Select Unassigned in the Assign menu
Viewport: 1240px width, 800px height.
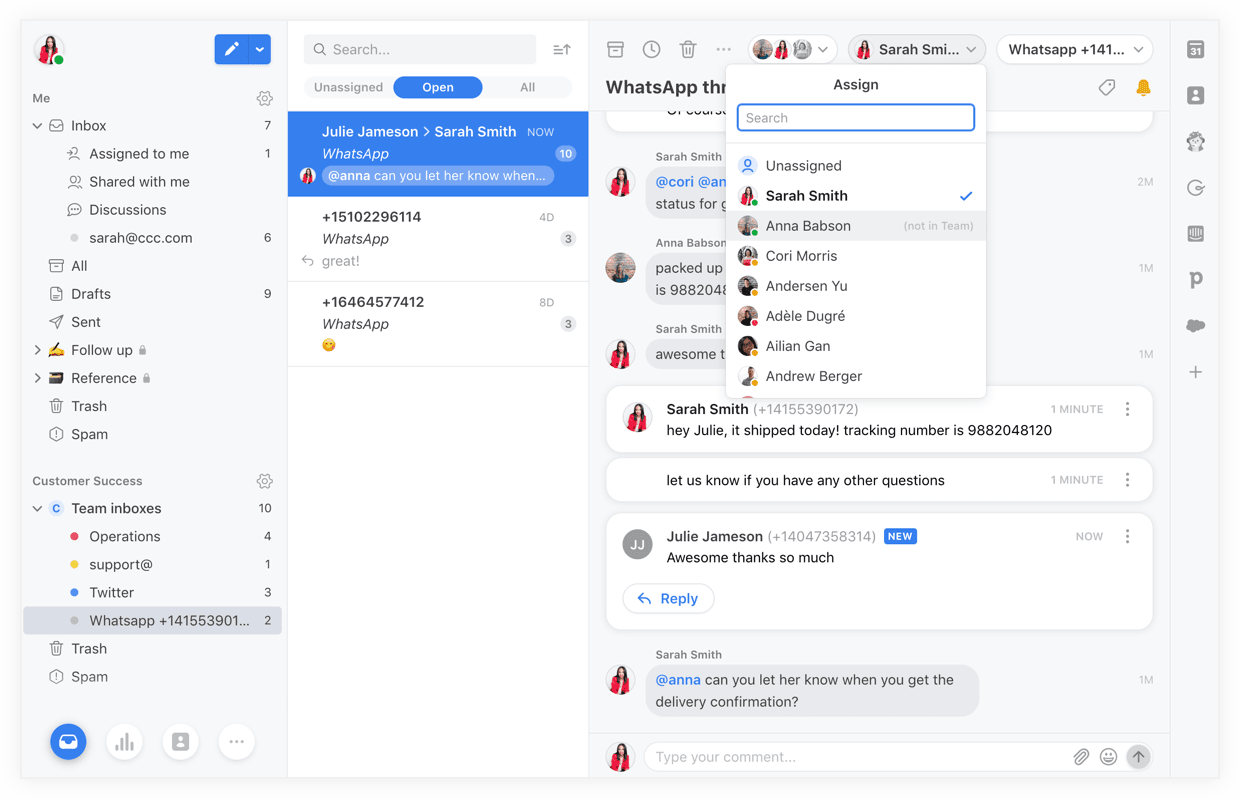[x=856, y=166]
